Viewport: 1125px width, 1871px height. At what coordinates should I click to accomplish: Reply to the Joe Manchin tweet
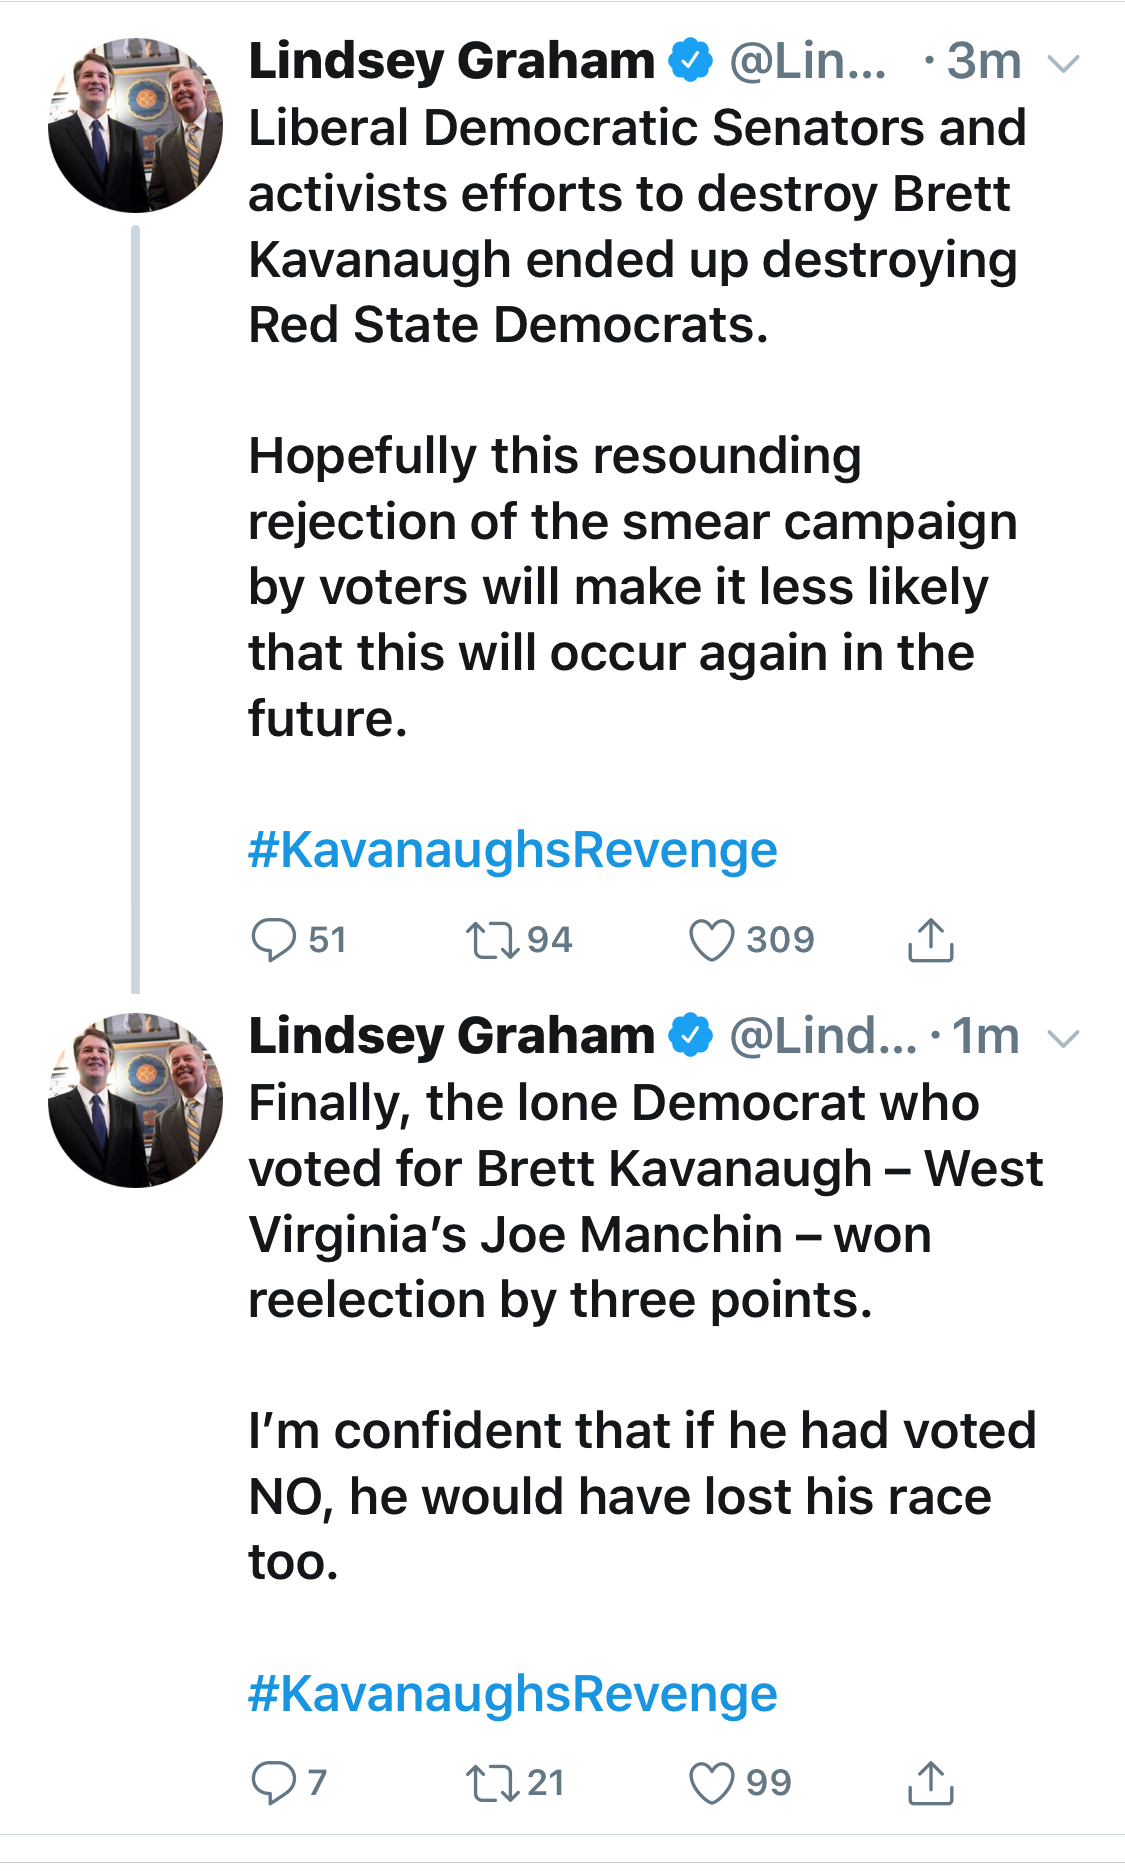pos(273,1782)
